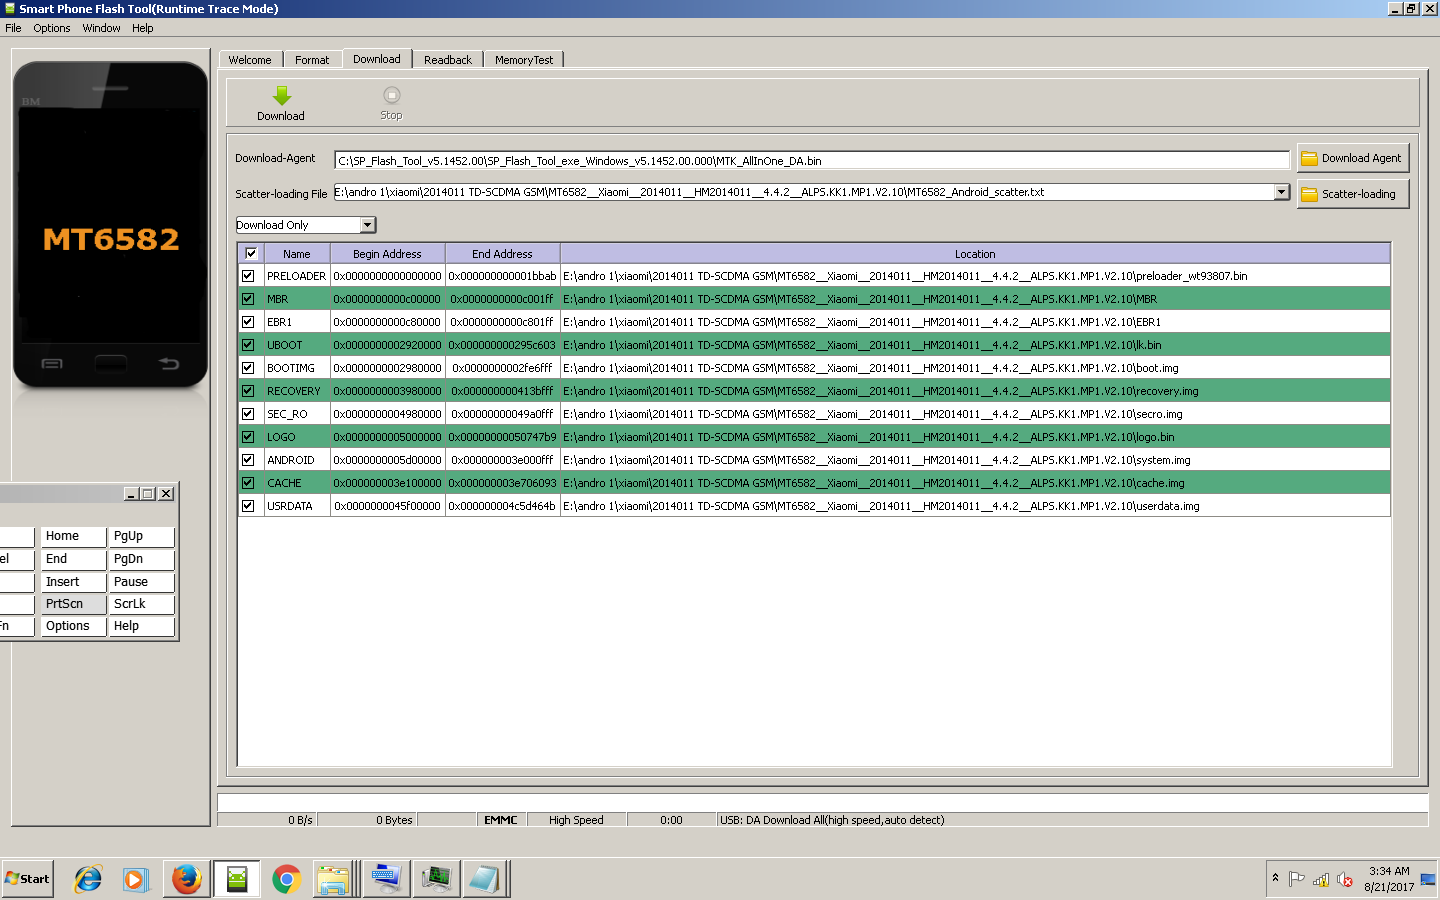1440x900 pixels.
Task: Click the Begin Address column header
Action: click(x=387, y=254)
